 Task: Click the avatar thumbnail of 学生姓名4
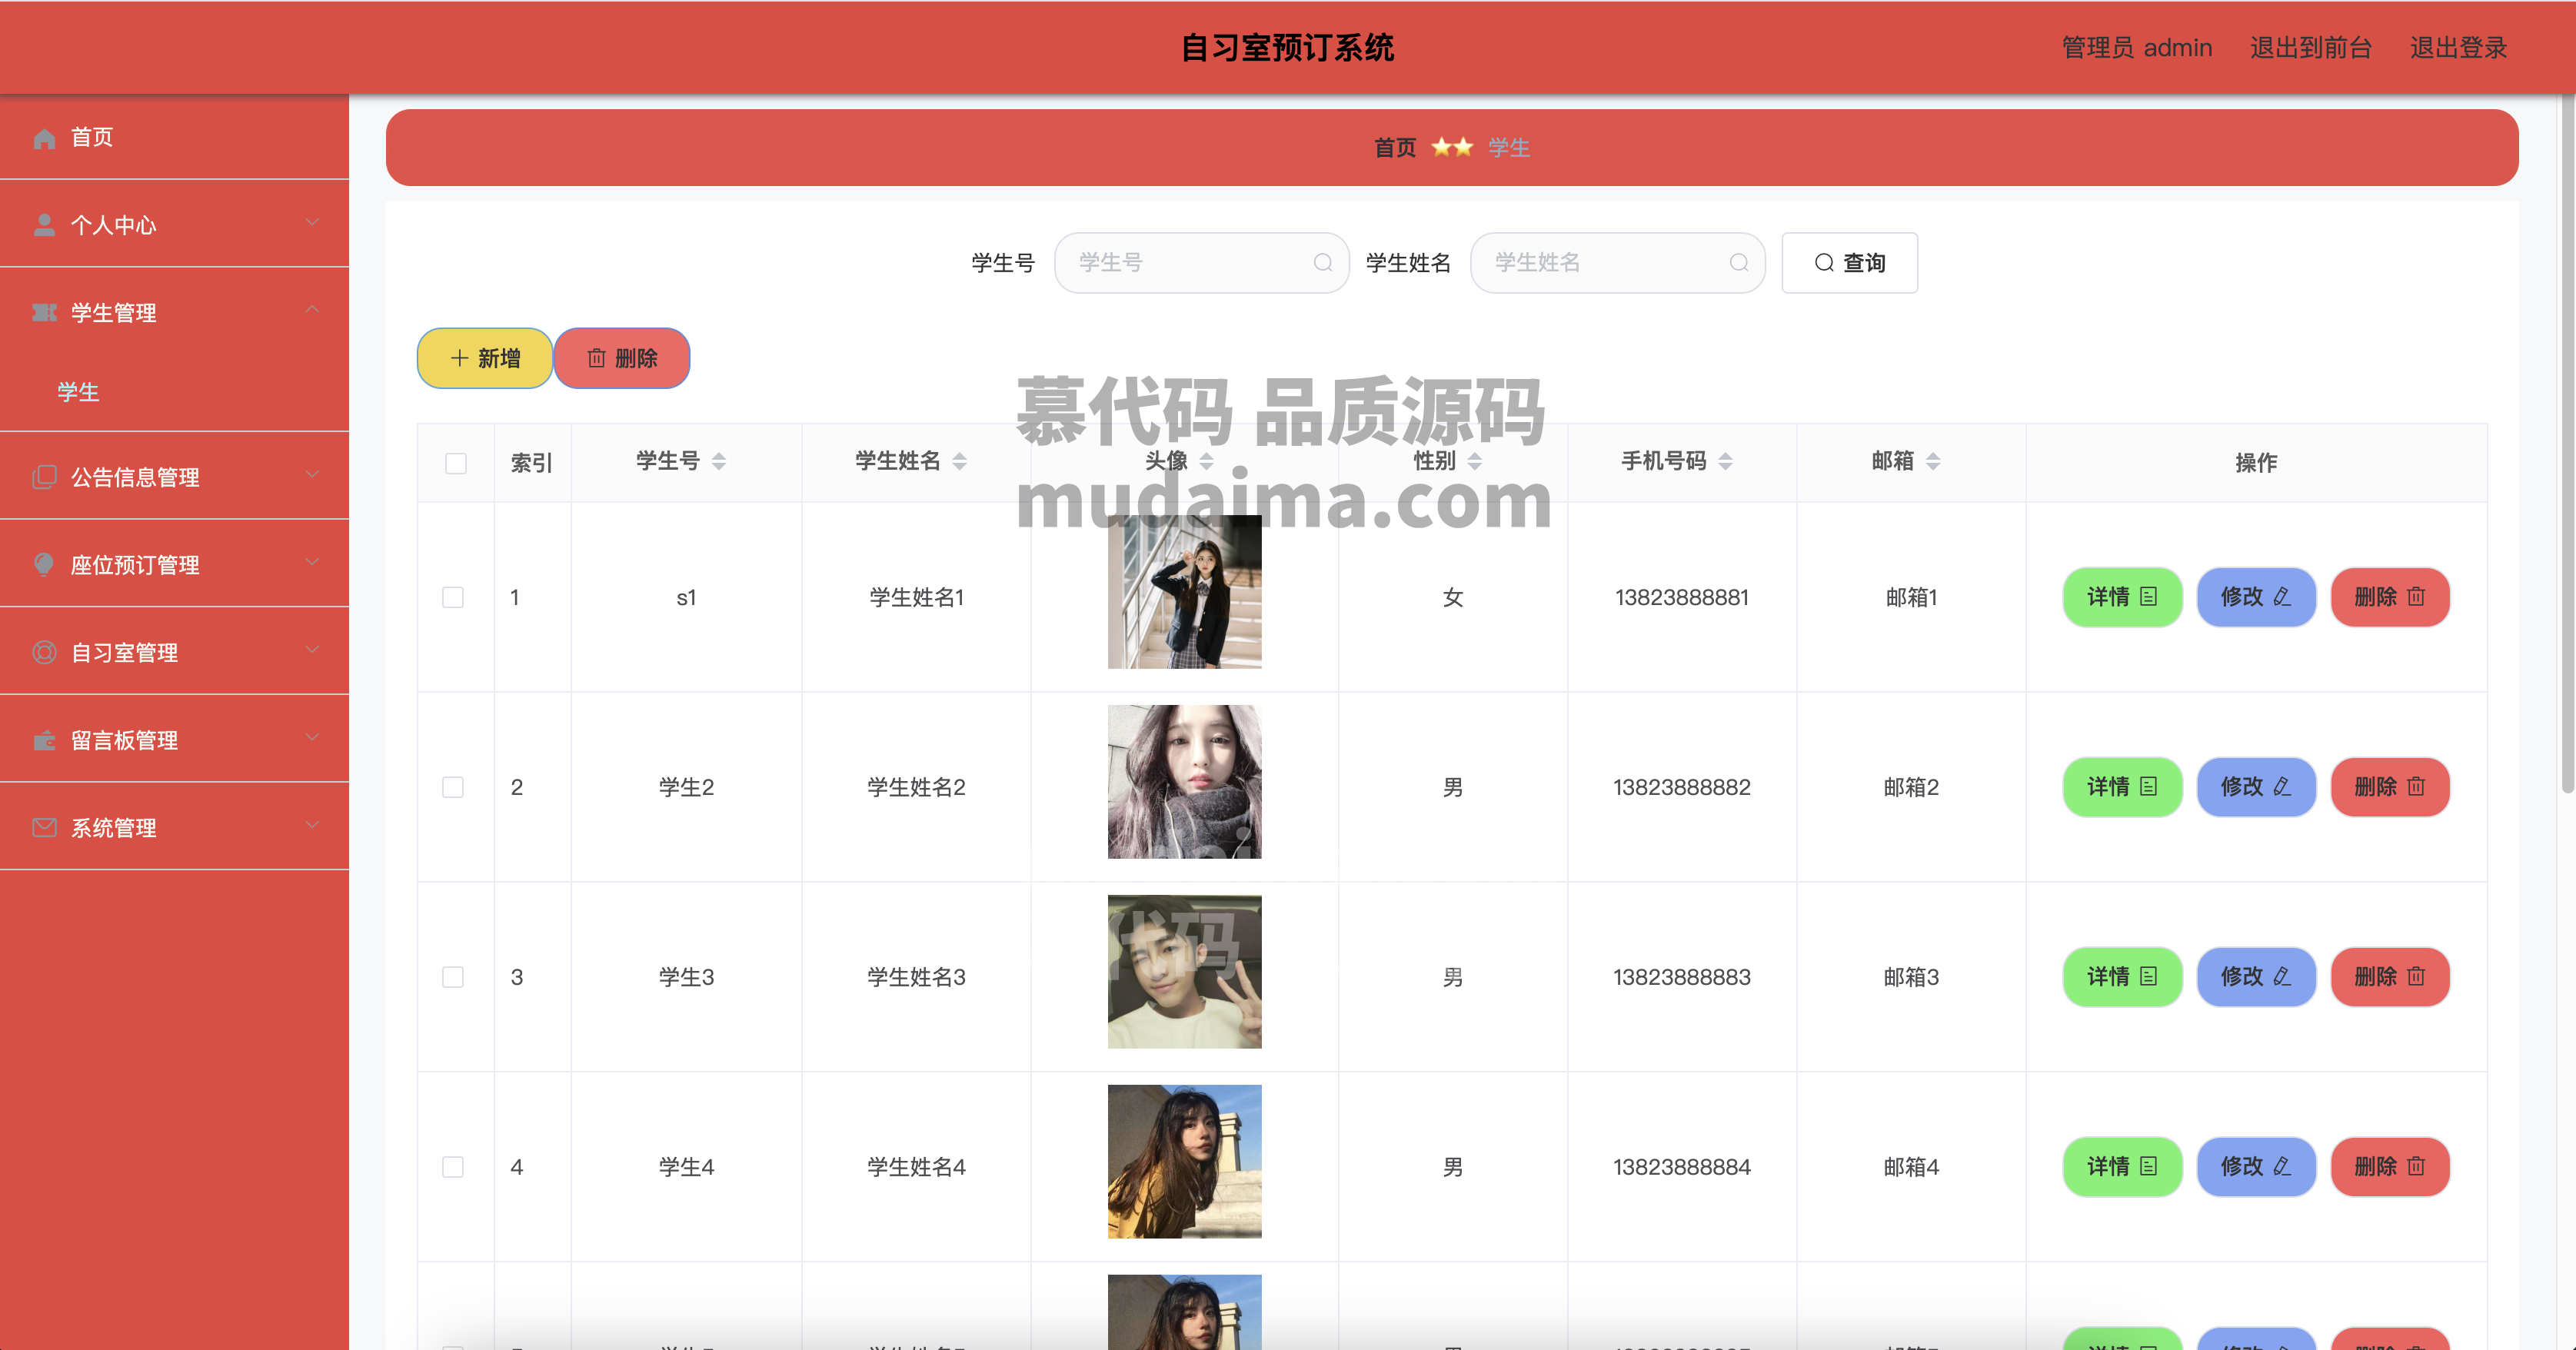pyautogui.click(x=1184, y=1162)
